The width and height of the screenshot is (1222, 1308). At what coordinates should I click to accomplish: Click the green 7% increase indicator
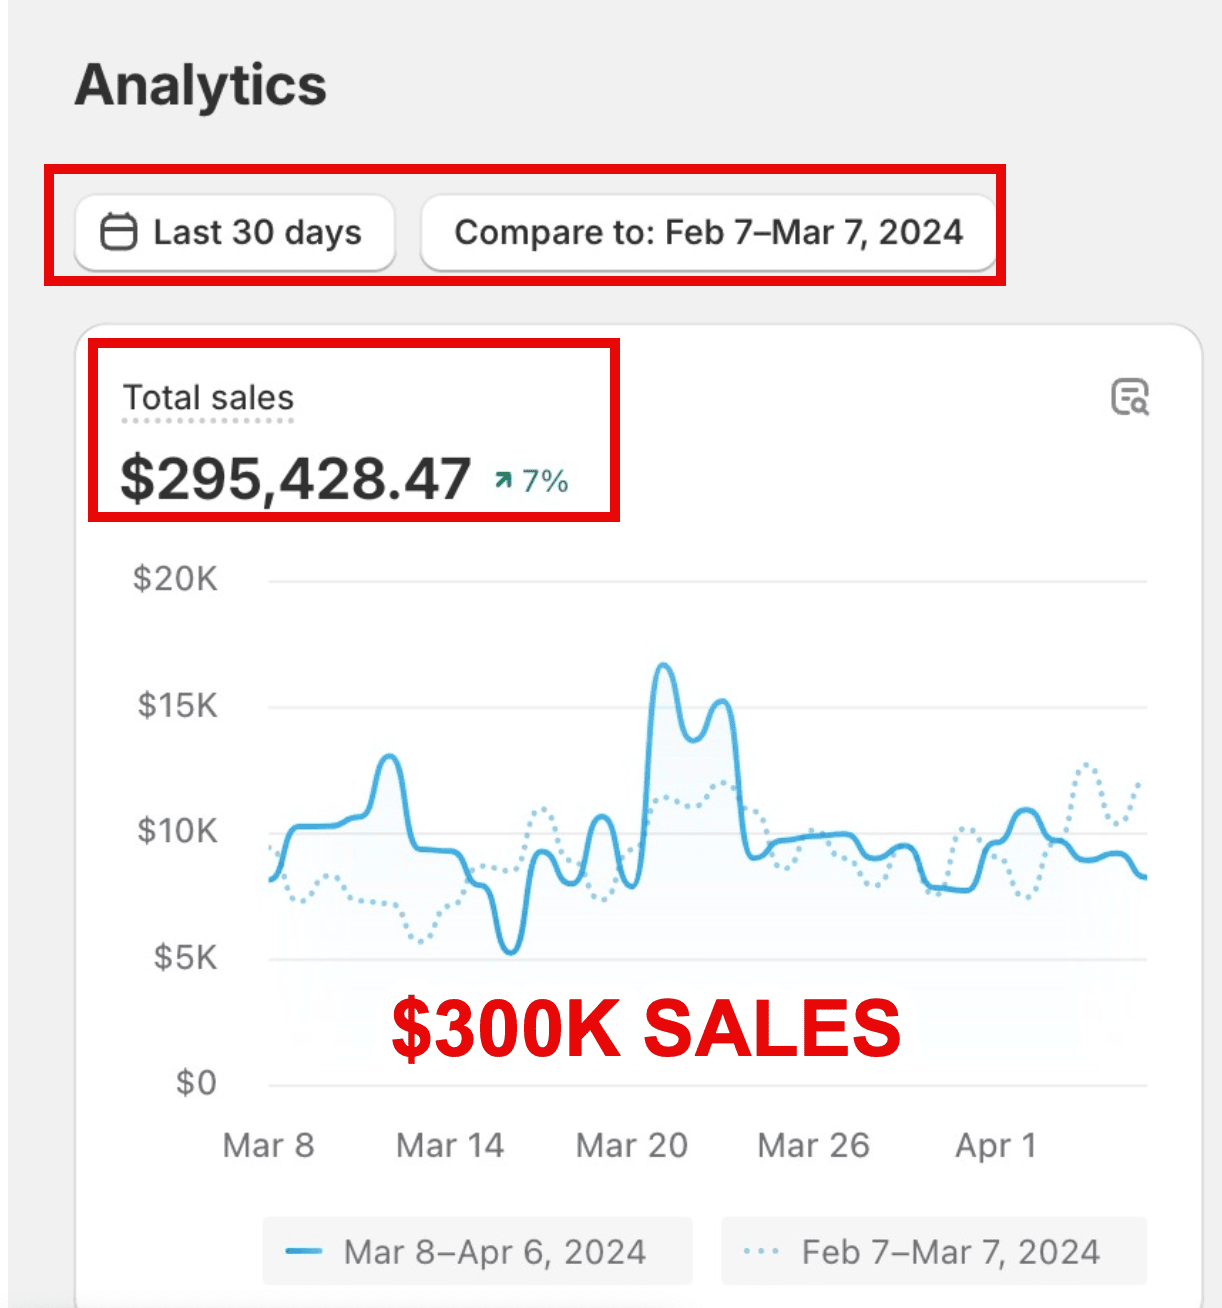pyautogui.click(x=533, y=481)
